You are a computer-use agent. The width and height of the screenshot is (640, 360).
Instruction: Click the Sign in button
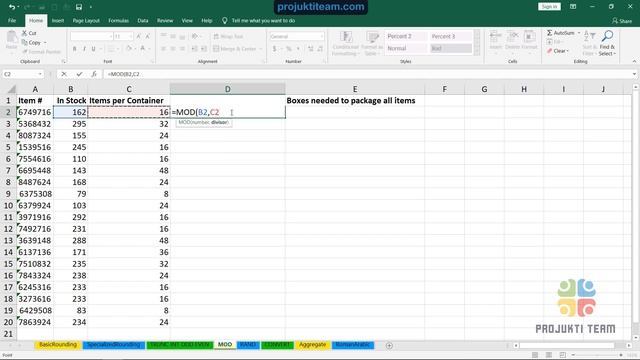pyautogui.click(x=549, y=7)
